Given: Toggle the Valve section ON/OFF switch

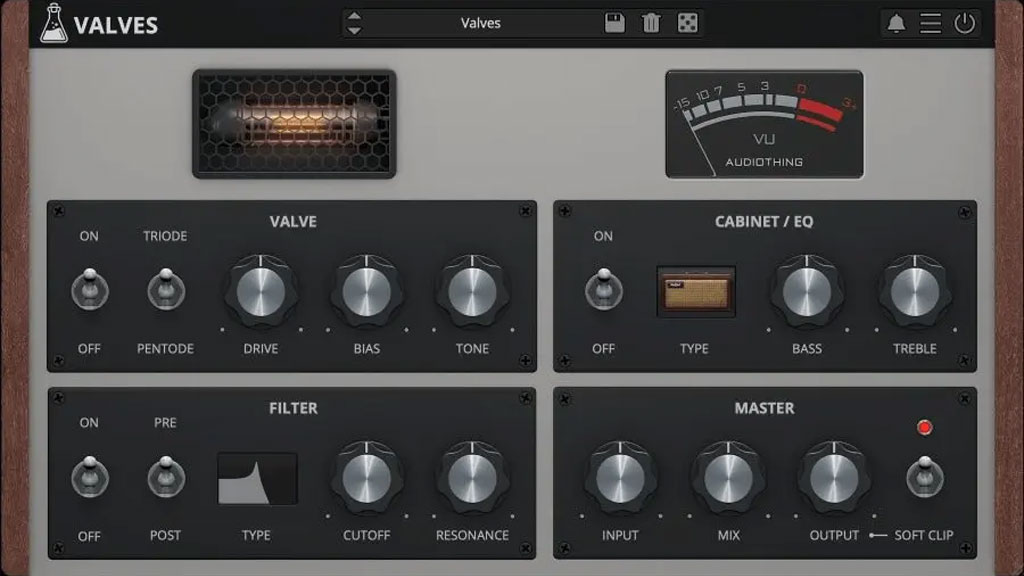Looking at the screenshot, I should click(x=89, y=289).
